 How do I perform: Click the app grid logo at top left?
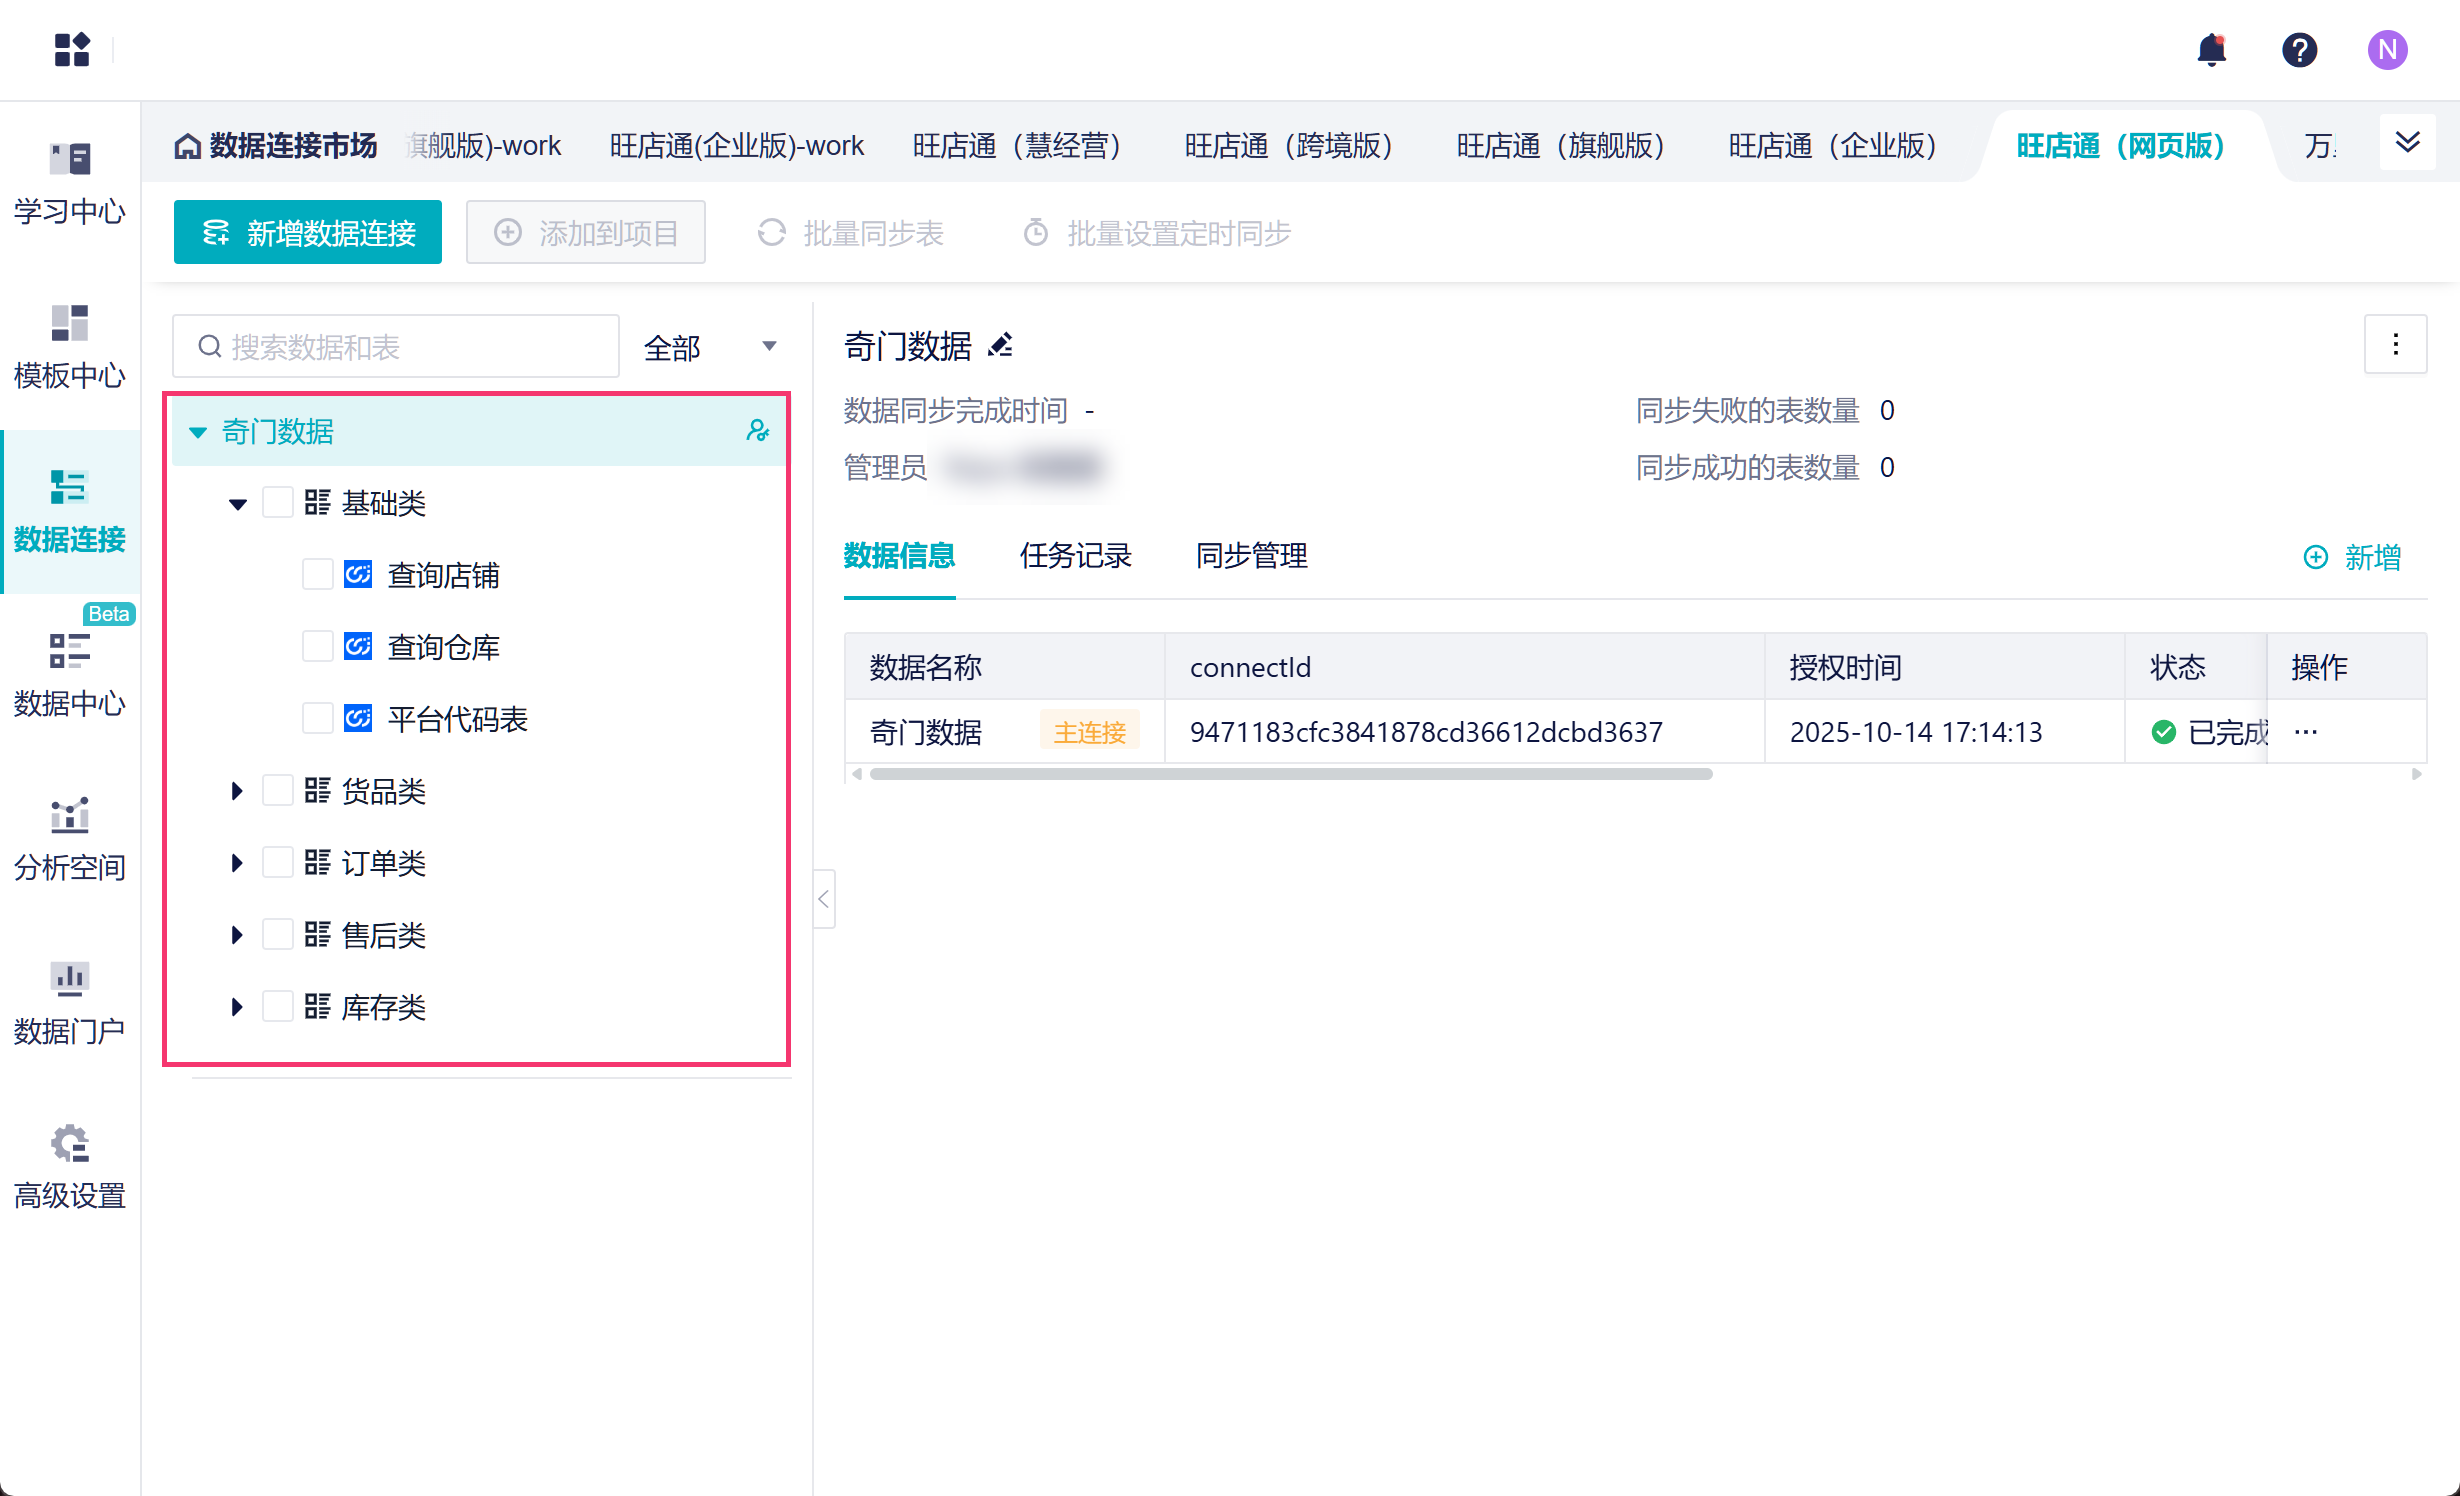[x=72, y=49]
